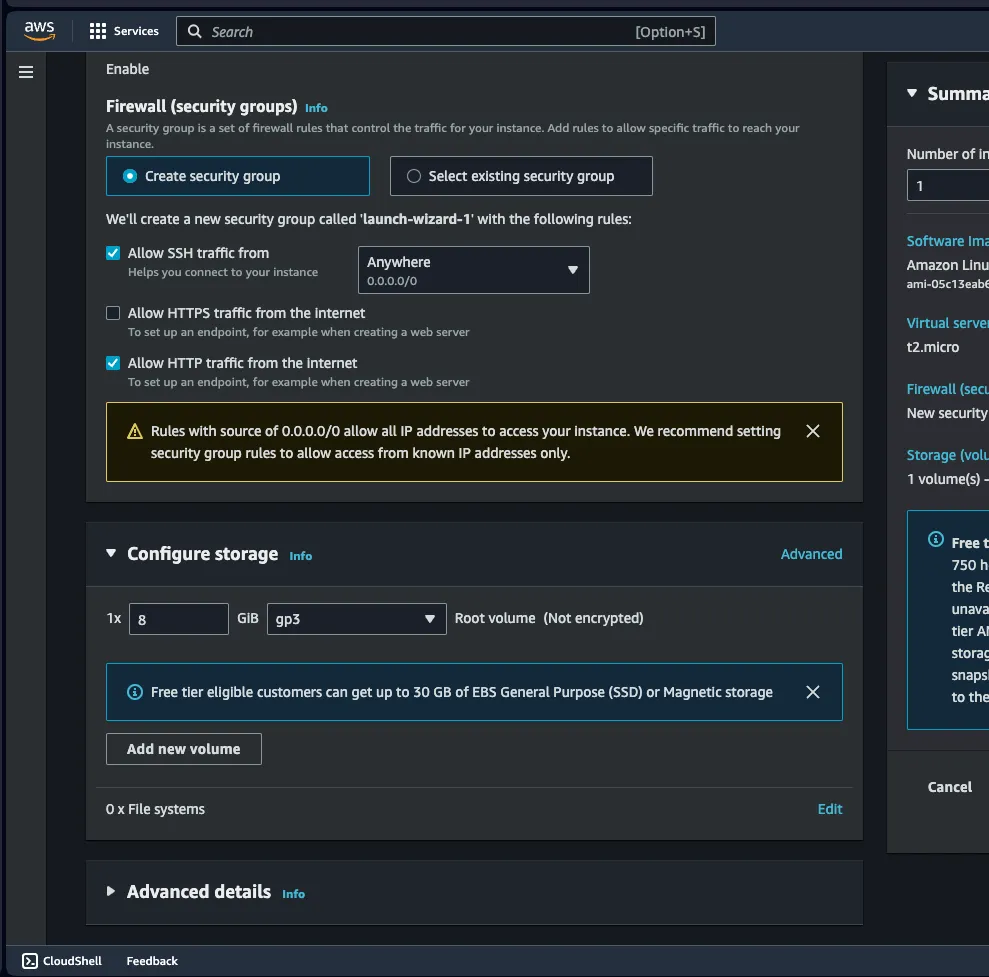Click Advanced link in Configure storage
This screenshot has height=977, width=989.
coord(811,554)
